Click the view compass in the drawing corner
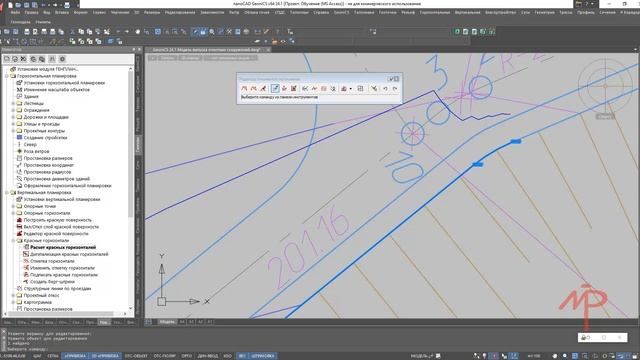Screen dimensions: 640x360 (x=605, y=86)
